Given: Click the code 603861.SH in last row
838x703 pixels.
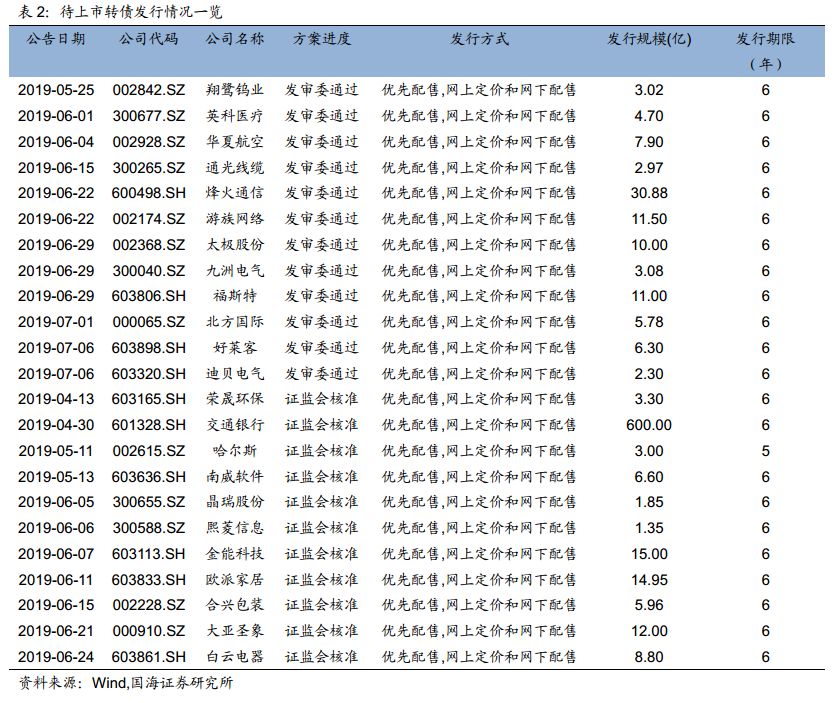Looking at the screenshot, I should coord(148,657).
